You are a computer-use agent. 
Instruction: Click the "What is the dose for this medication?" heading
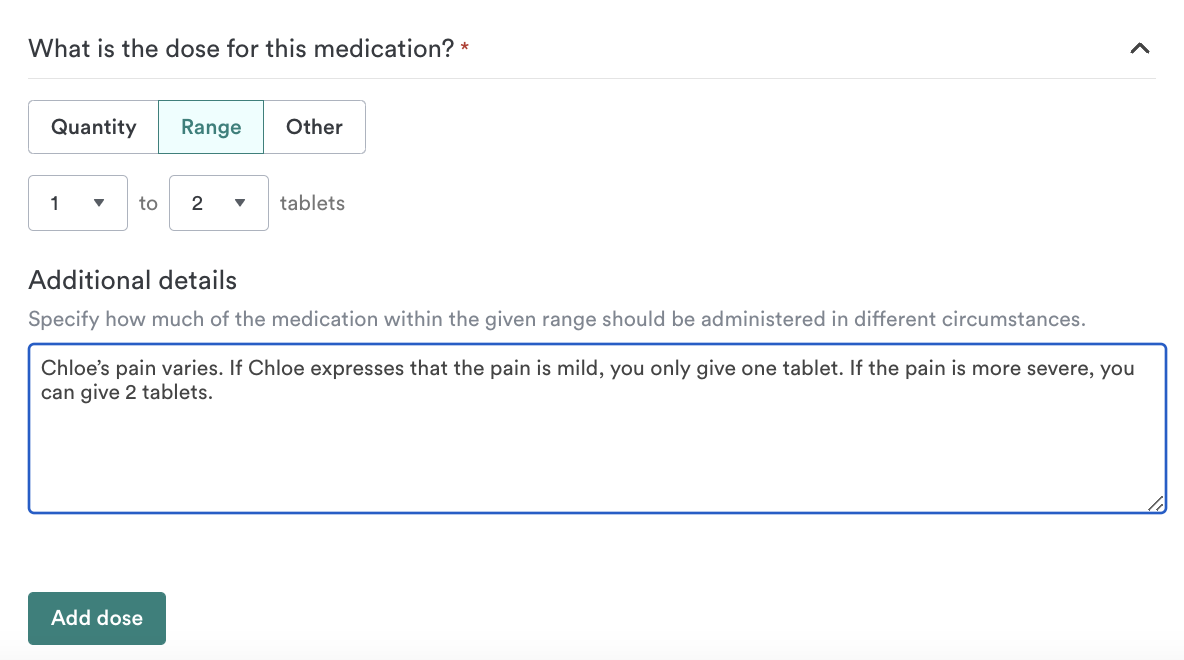(x=241, y=48)
